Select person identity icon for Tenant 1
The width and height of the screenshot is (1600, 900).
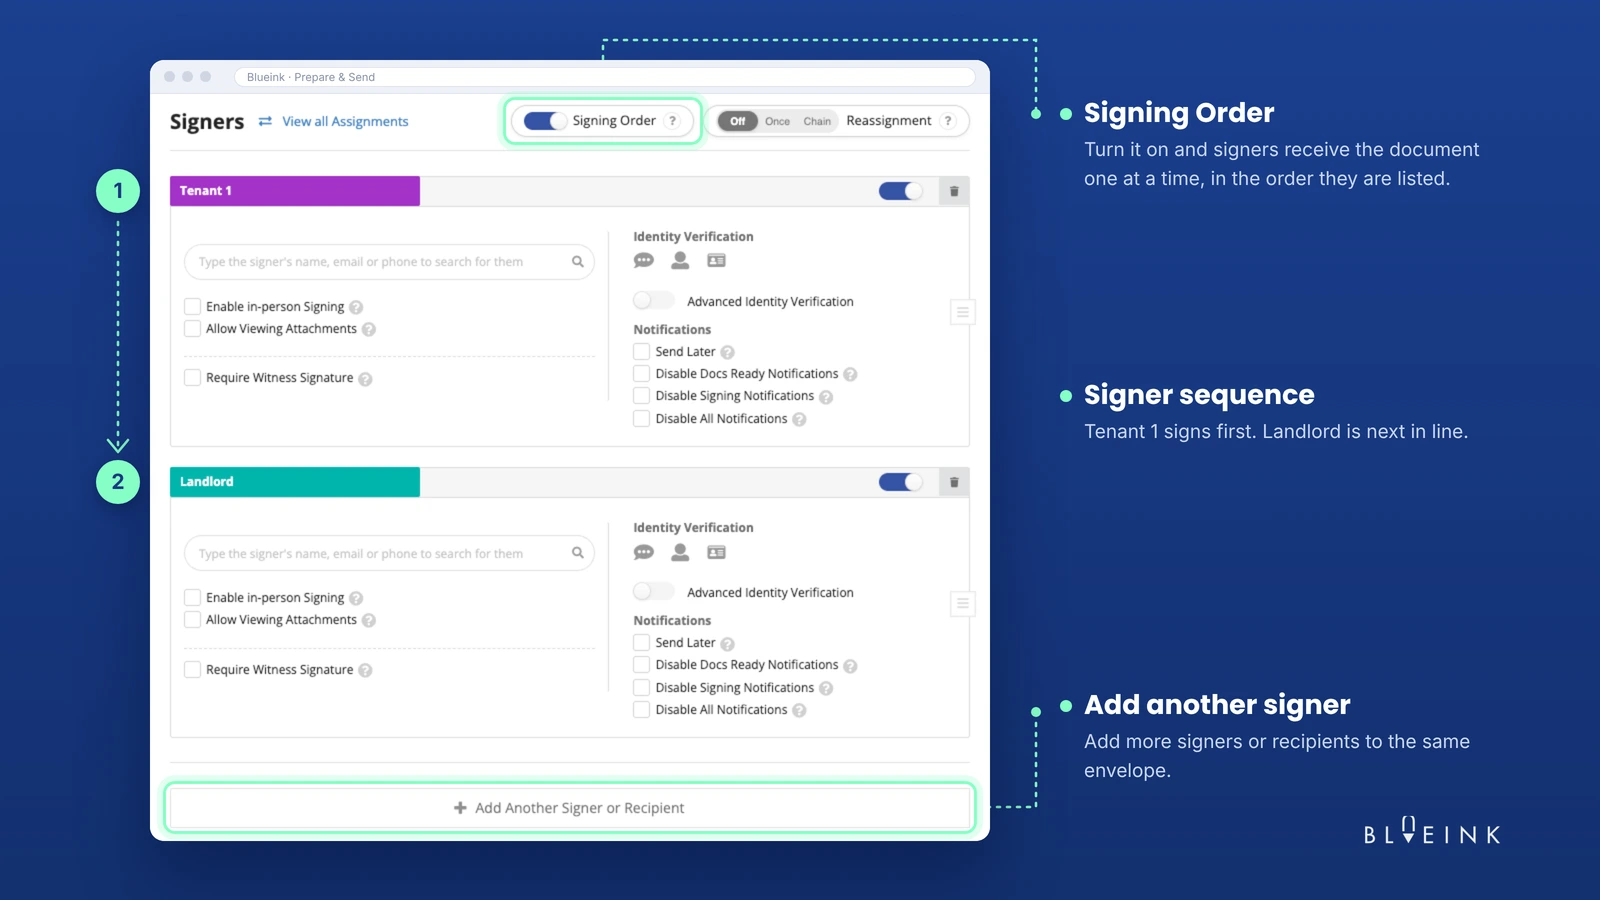(x=680, y=261)
